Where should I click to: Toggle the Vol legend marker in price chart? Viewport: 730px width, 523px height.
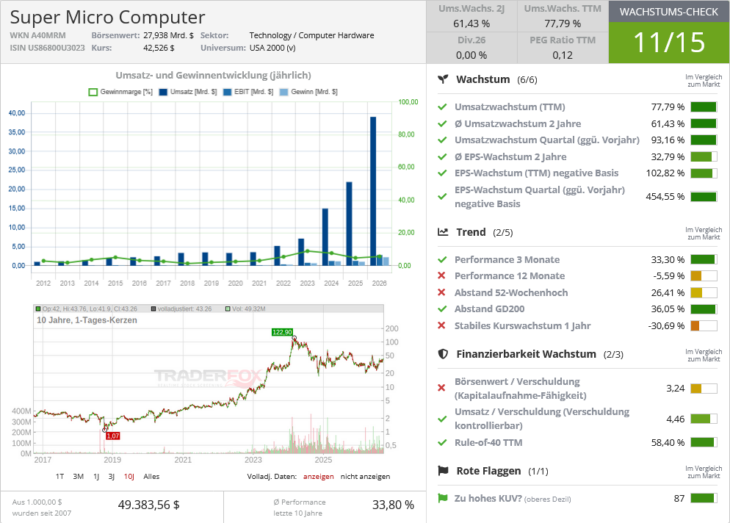(x=228, y=309)
